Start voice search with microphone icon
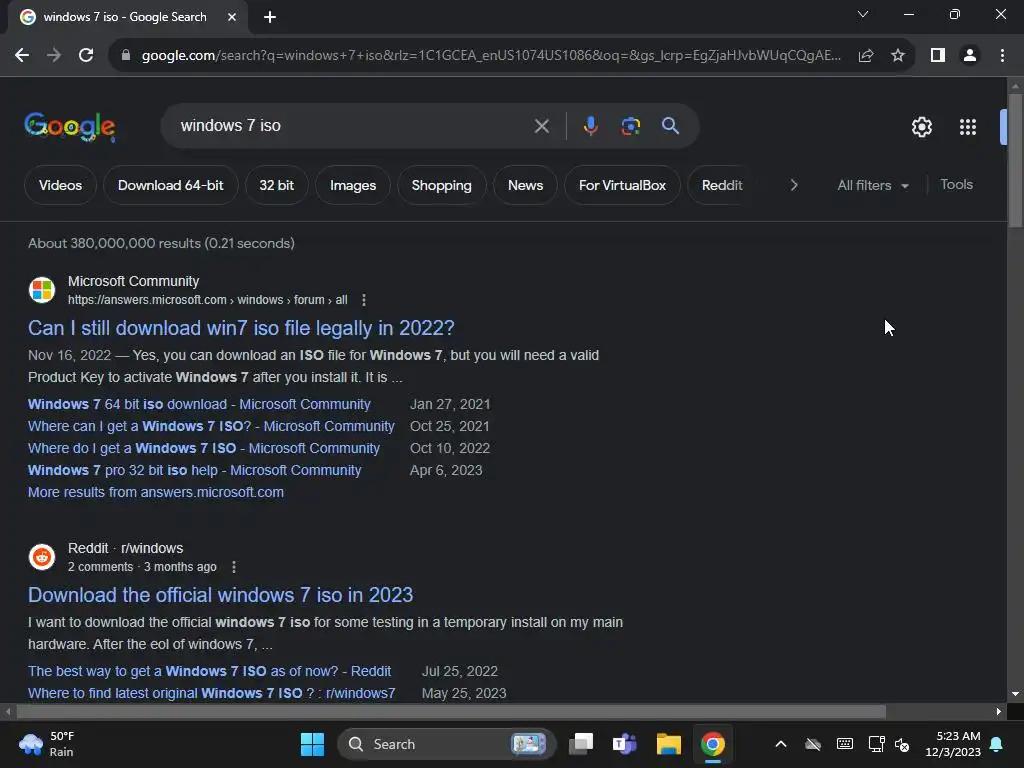 coord(590,125)
